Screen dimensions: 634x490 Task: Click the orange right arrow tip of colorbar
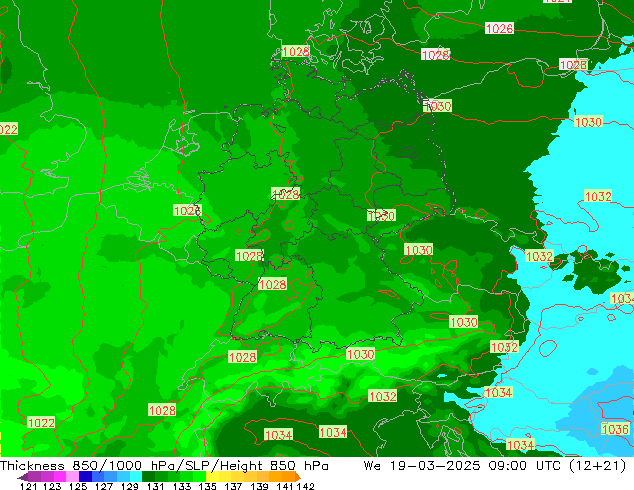(298, 477)
